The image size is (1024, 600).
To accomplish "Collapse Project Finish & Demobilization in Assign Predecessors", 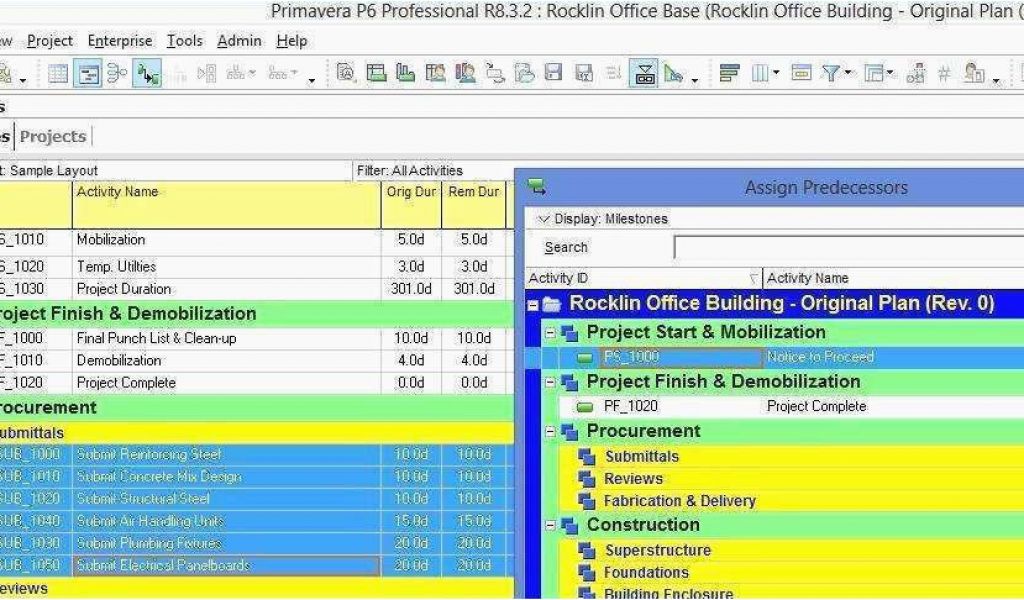I will tap(550, 382).
